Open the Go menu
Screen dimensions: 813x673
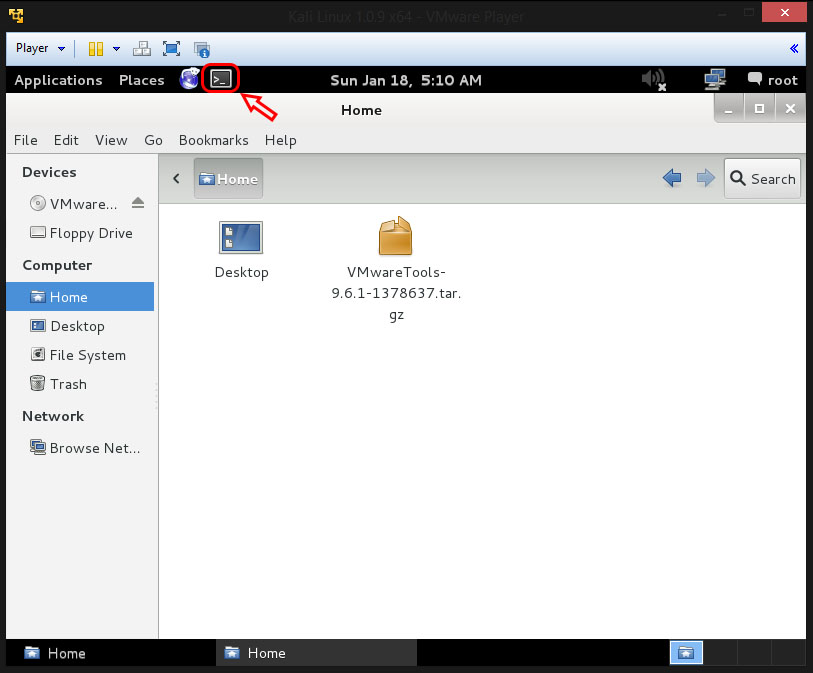tap(153, 141)
